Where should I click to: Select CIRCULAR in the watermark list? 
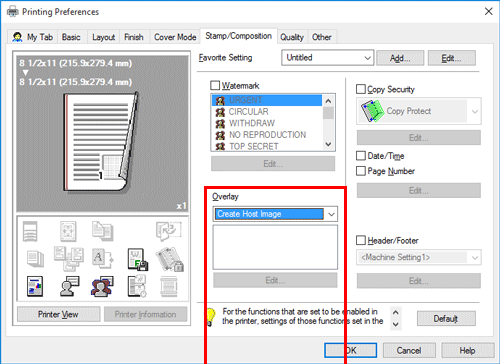267,112
